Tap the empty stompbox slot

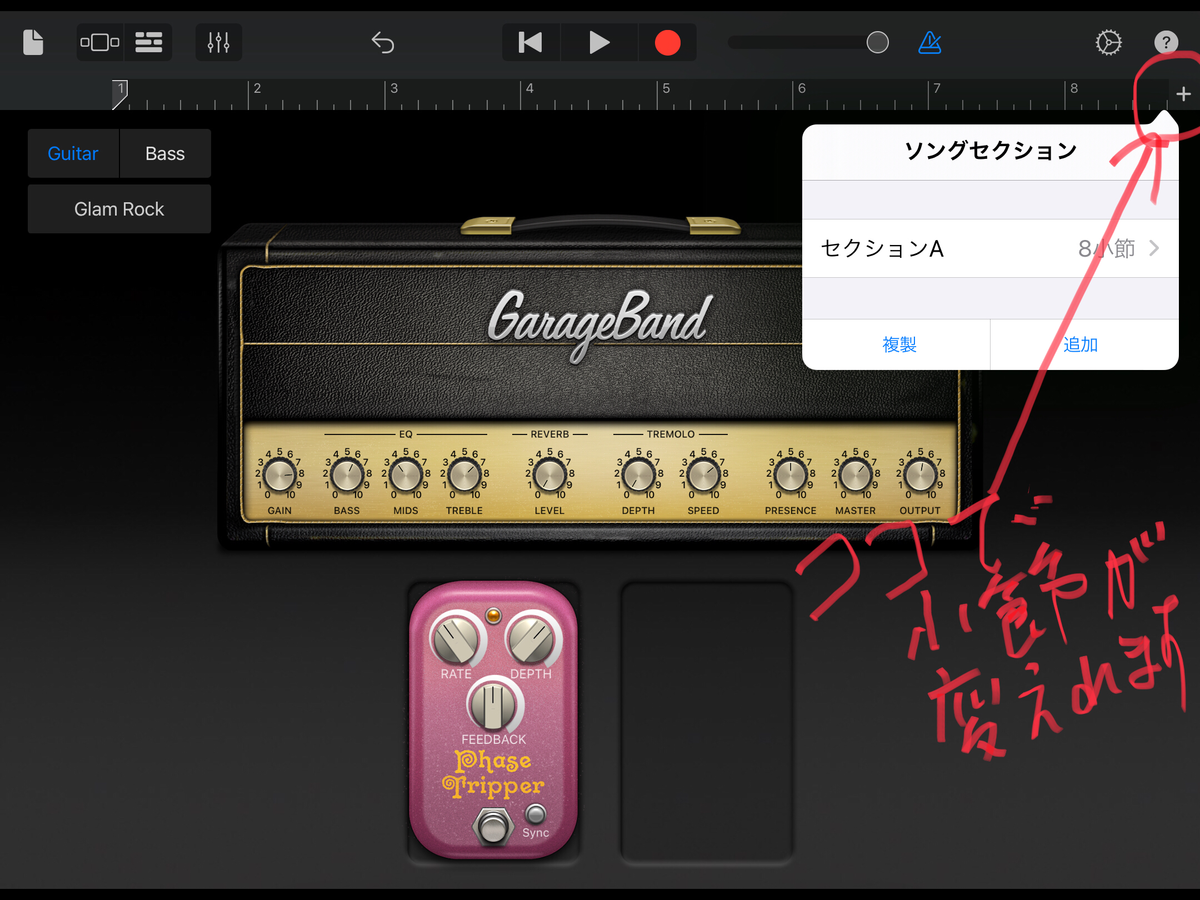[706, 721]
